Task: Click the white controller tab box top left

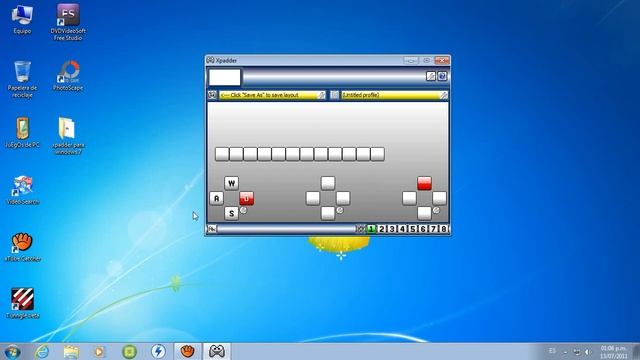Action: click(x=224, y=77)
